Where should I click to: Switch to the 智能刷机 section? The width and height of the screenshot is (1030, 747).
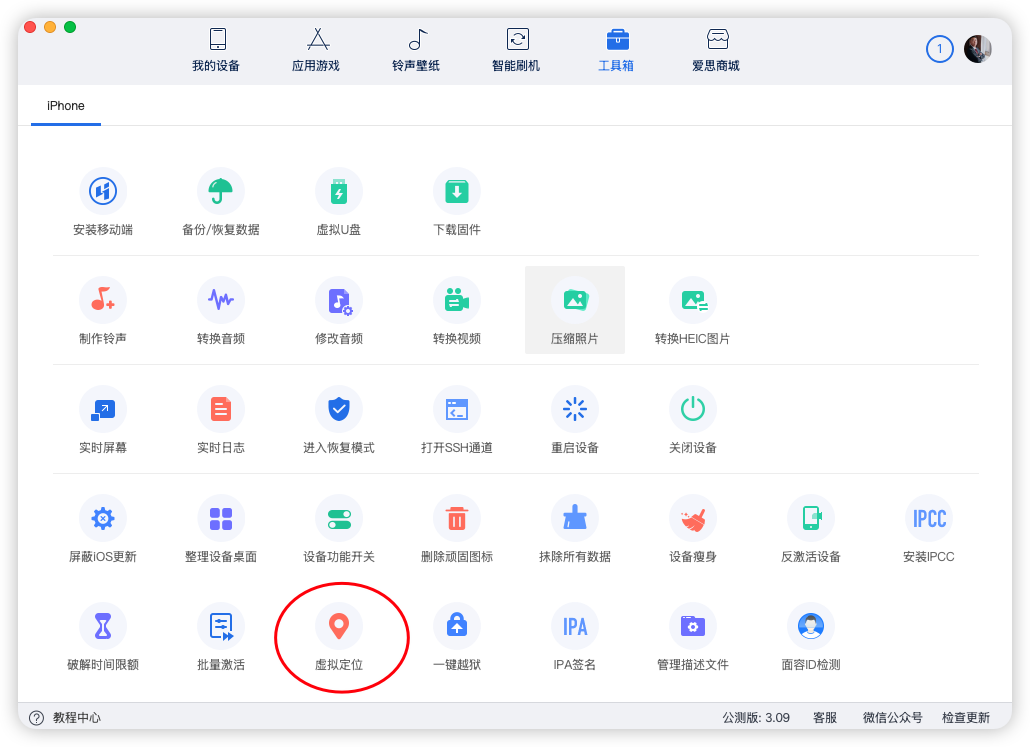click(x=517, y=48)
